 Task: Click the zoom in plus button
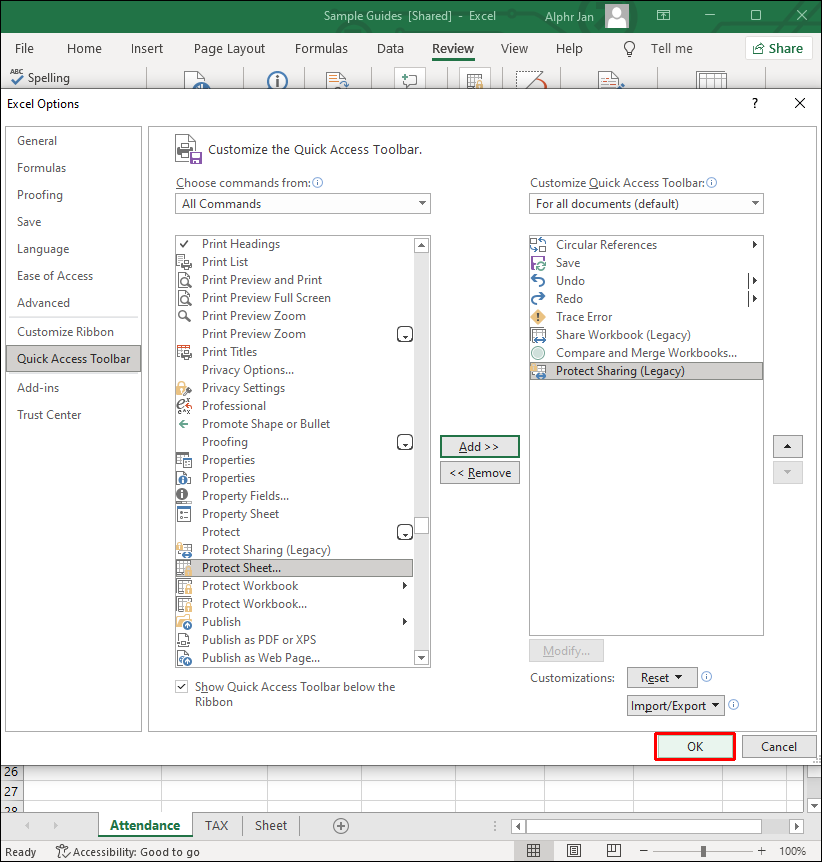click(761, 851)
